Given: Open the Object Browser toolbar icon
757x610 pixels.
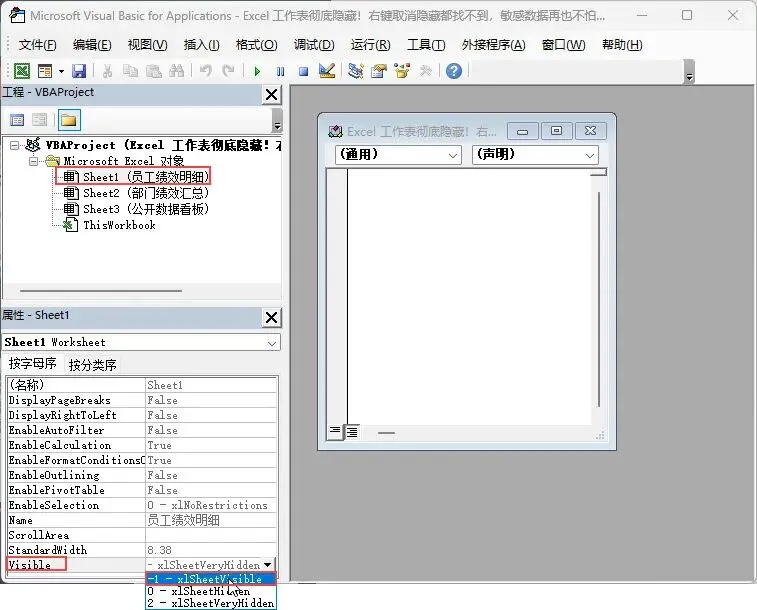Looking at the screenshot, I should coord(402,71).
